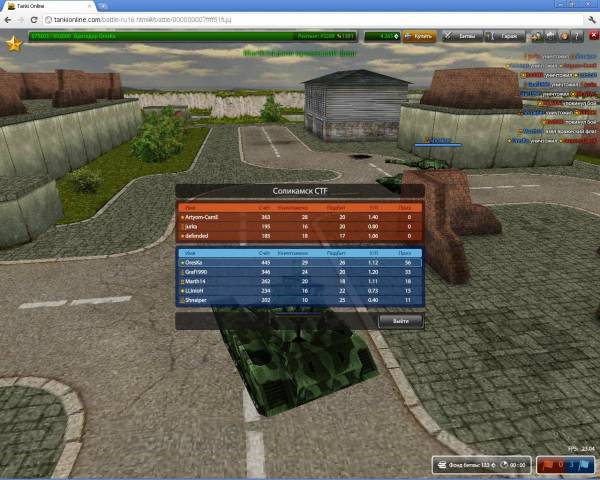600x480 pixels.
Task: Toggle the sound icon in top bar
Action: click(x=564, y=36)
